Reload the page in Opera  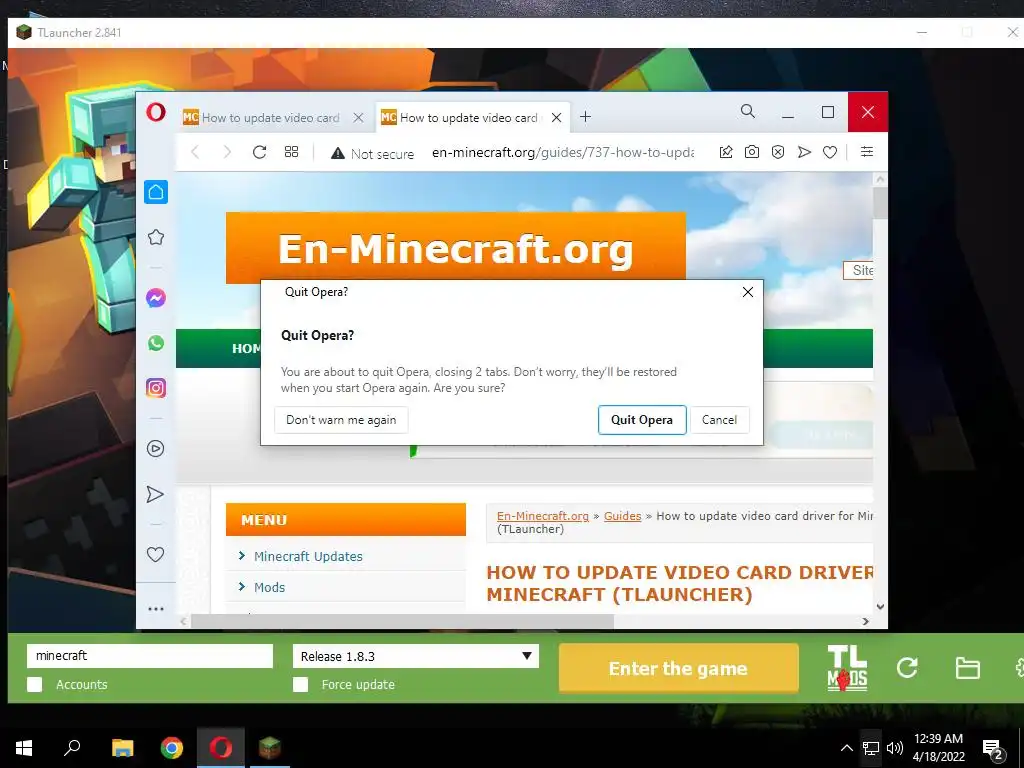pos(259,152)
